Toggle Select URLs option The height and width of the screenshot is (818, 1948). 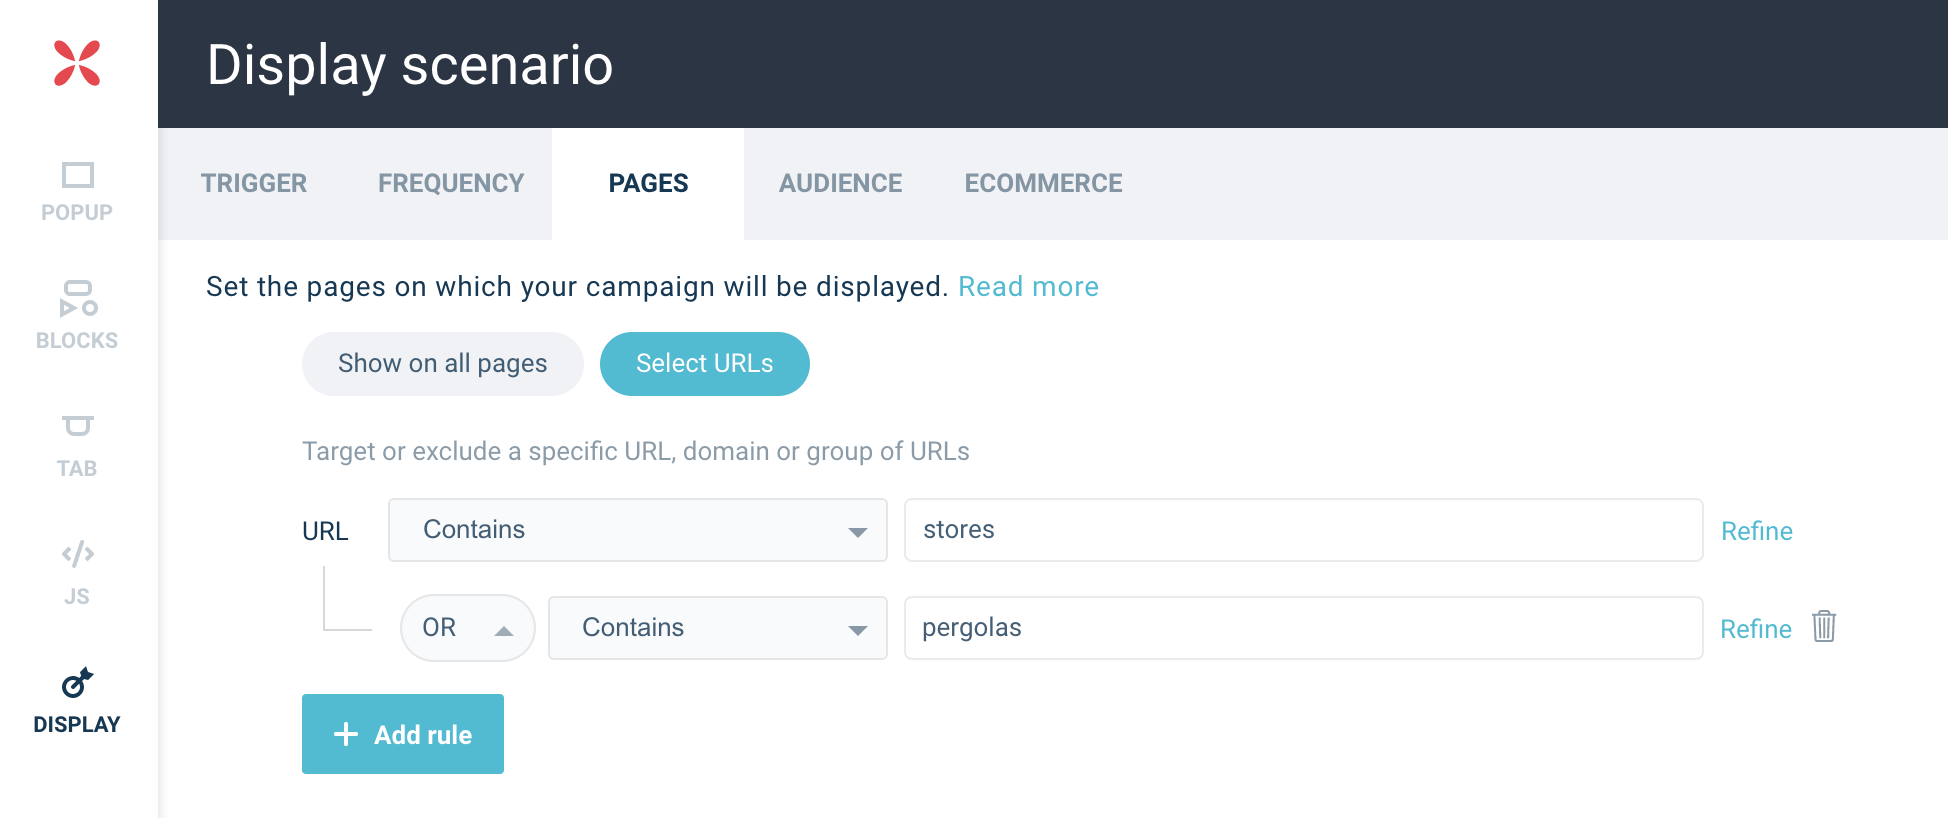pos(704,364)
